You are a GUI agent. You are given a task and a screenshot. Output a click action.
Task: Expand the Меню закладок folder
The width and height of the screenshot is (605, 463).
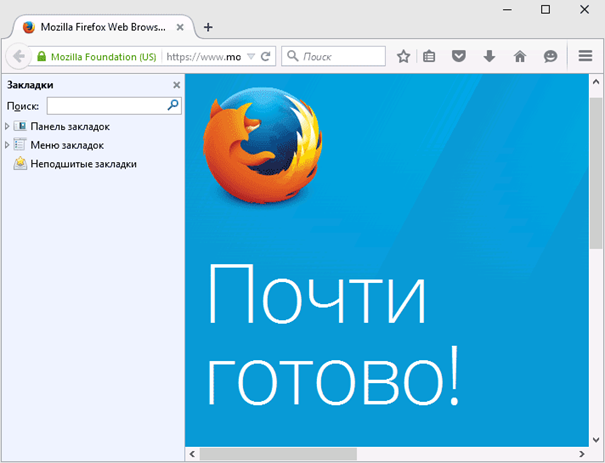click(7, 145)
